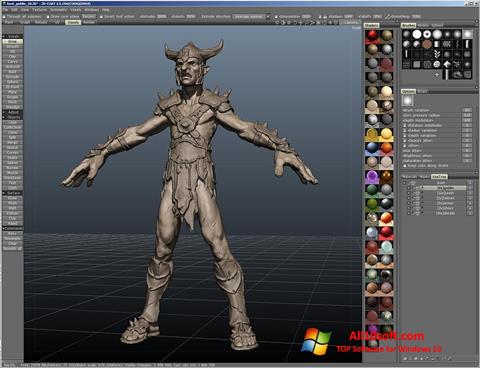Viewport: 480px width, 368px height.
Task: Choose the pyramid-shaped brush alpha
Action: (x=447, y=64)
